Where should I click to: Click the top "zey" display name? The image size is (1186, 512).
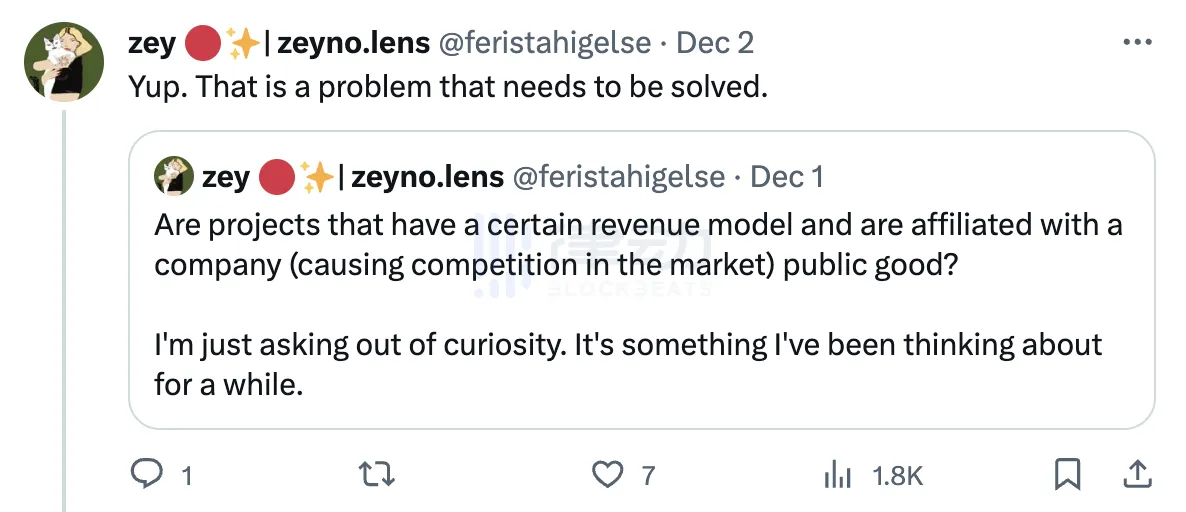[152, 43]
